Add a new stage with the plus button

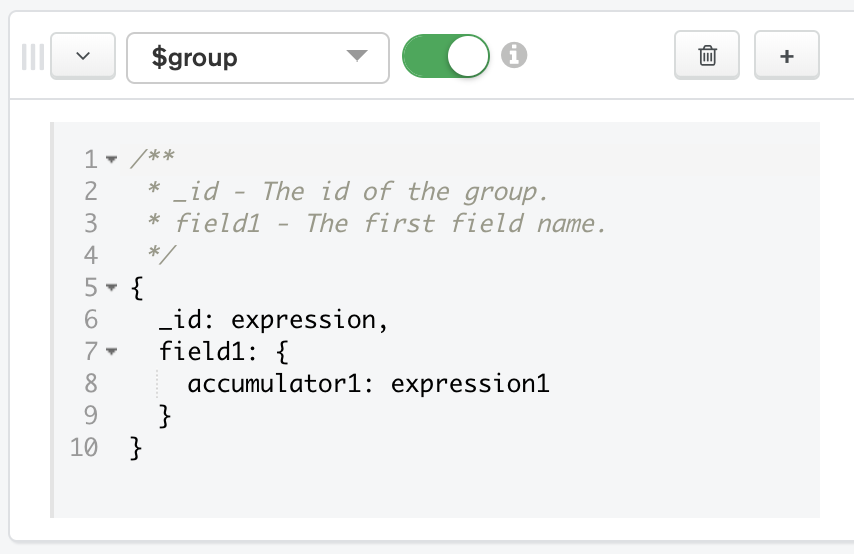(786, 56)
